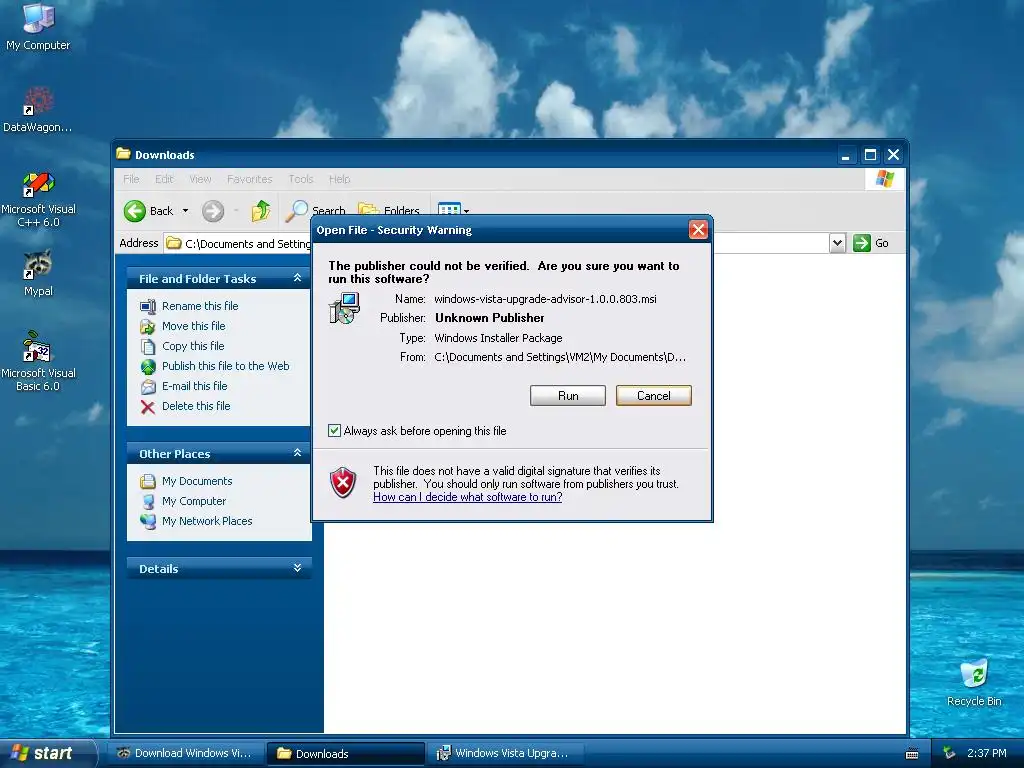
Task: Open the Address bar dropdown arrow
Action: click(837, 243)
